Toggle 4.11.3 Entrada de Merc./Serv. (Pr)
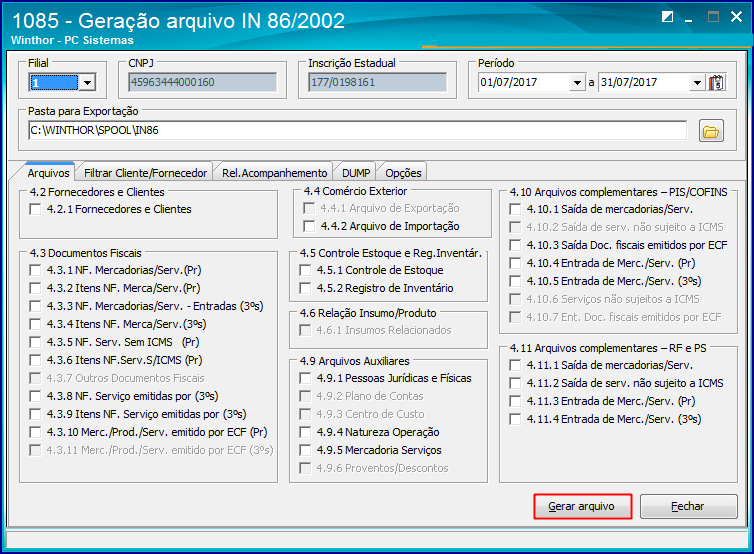Screen dimensions: 754x554 click(x=515, y=401)
